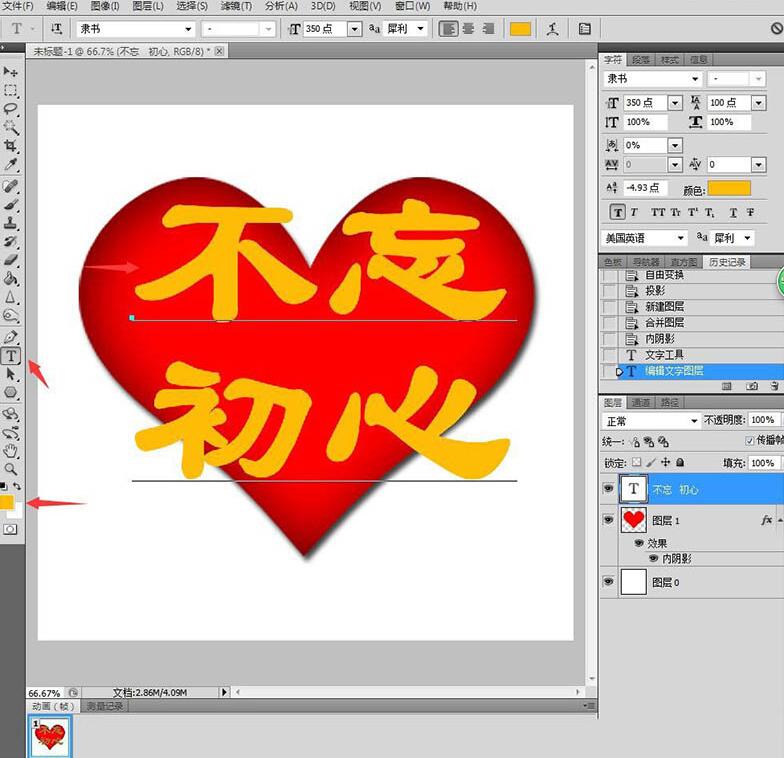Viewport: 784px width, 758px height.
Task: Toggle the Character and Paragraph panels button
Action: pos(584,29)
